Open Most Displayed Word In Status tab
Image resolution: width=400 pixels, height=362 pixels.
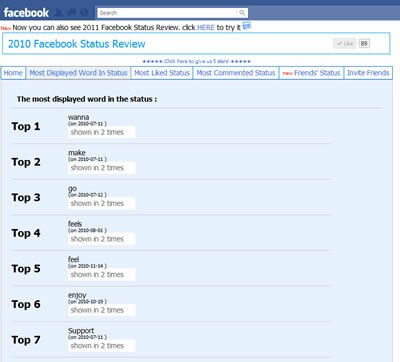point(78,73)
